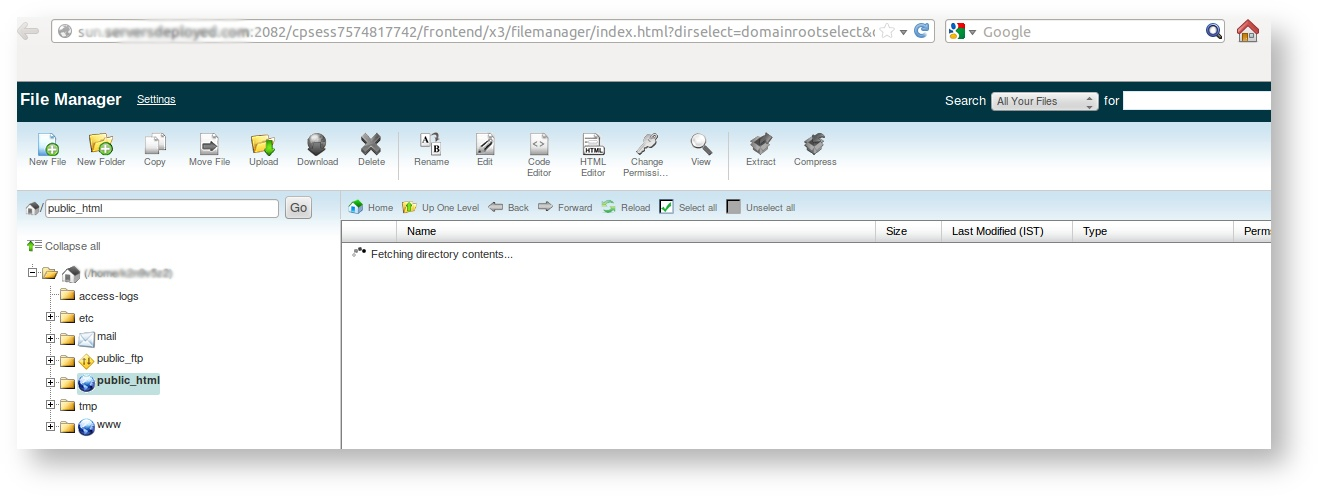Open the Code Editor tool
The height and width of the screenshot is (497, 1319).
(539, 144)
